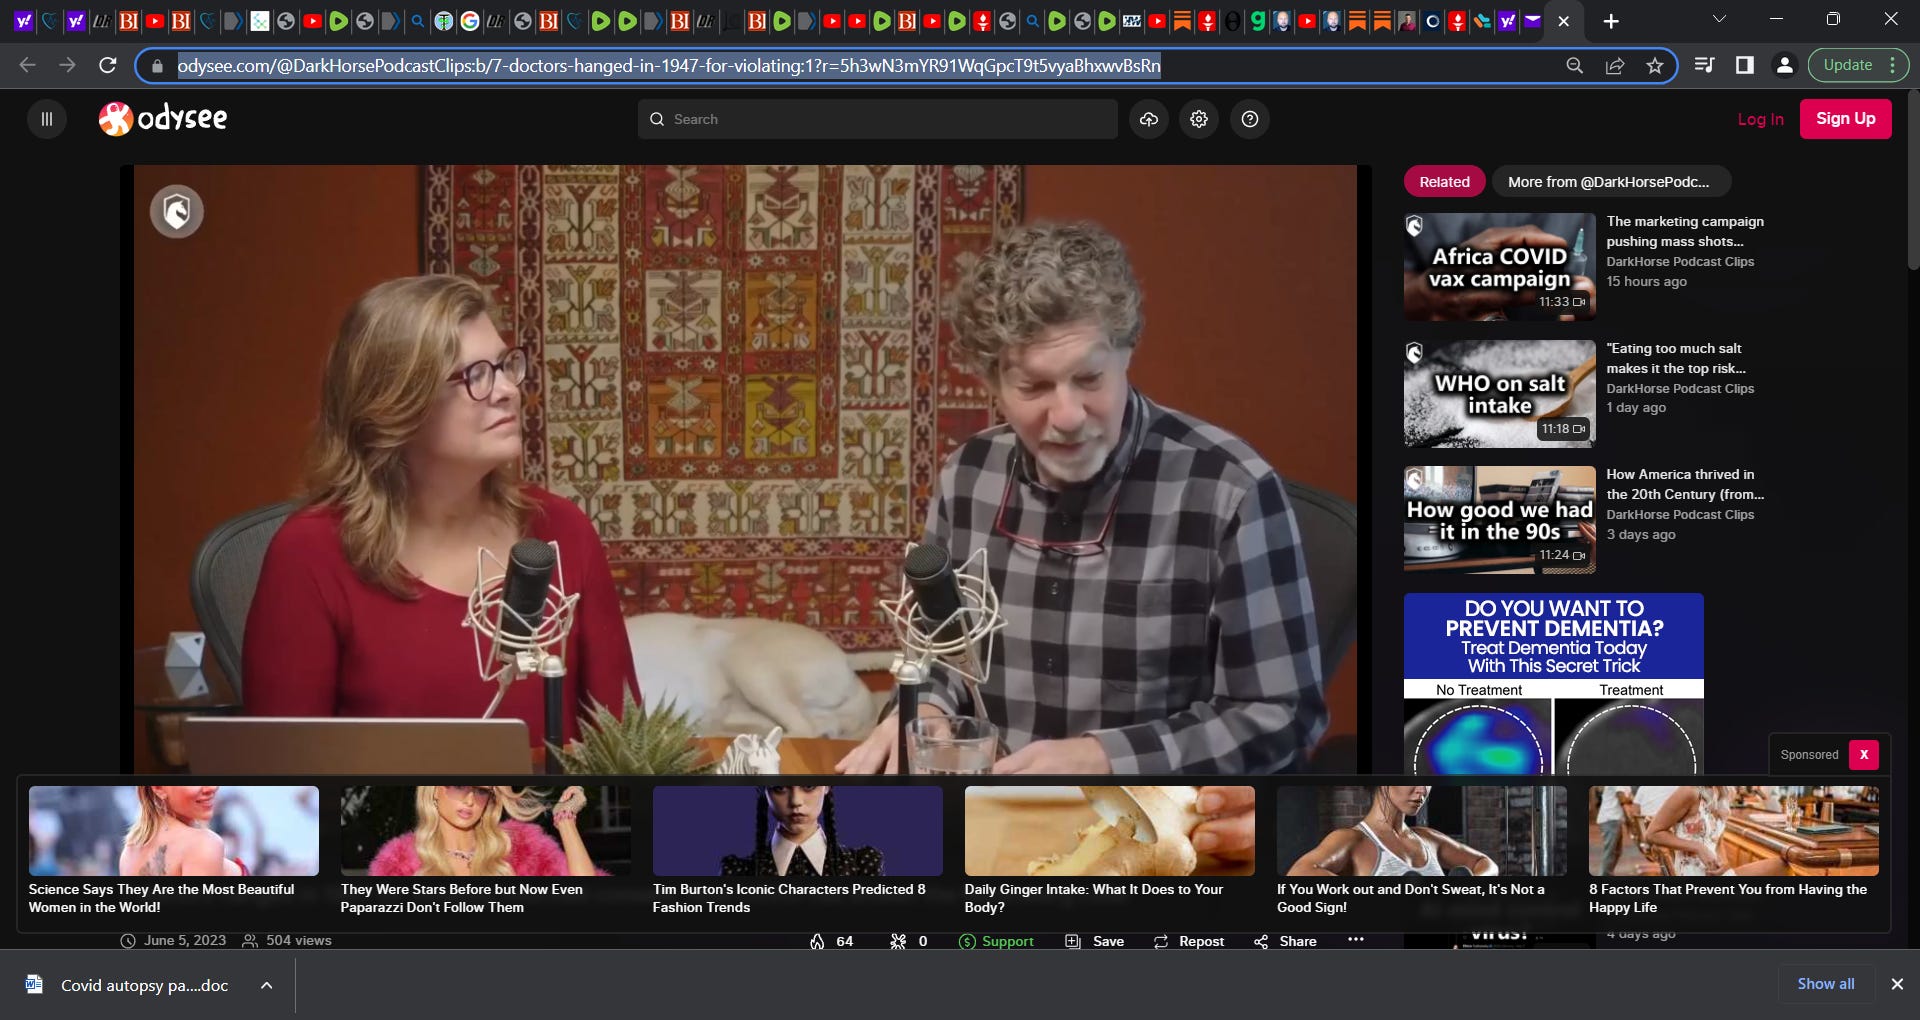
Task: Click the Sign Up button
Action: point(1845,118)
